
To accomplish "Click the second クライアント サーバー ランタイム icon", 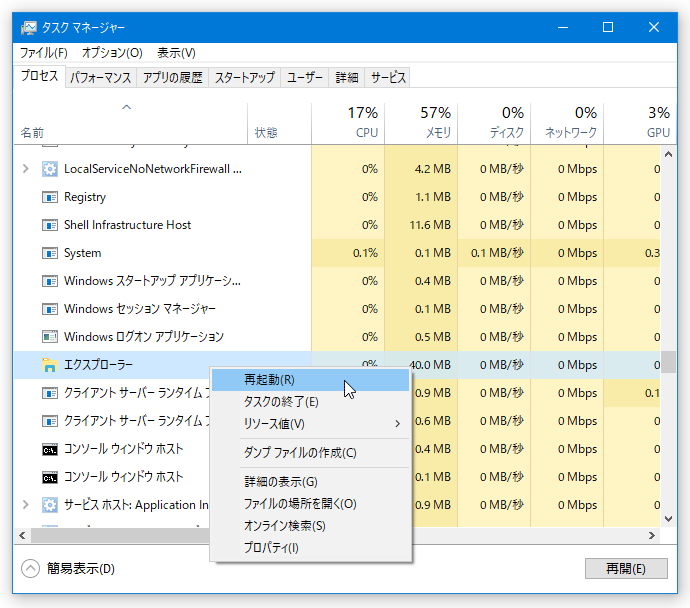I will [x=50, y=421].
